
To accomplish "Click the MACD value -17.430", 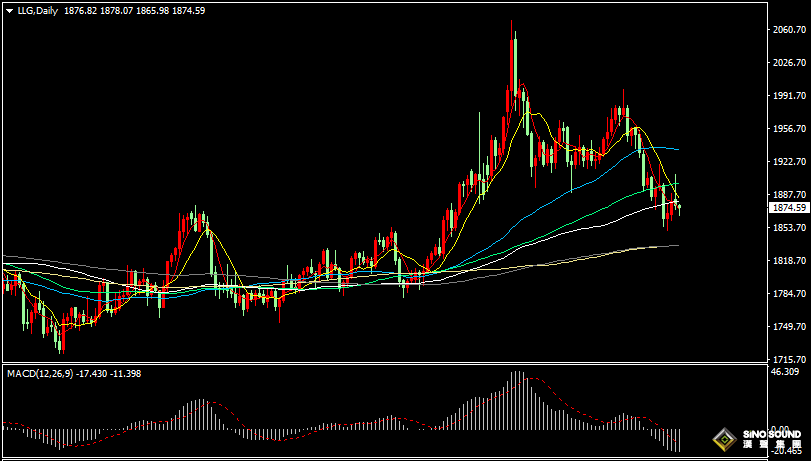I will (92, 374).
